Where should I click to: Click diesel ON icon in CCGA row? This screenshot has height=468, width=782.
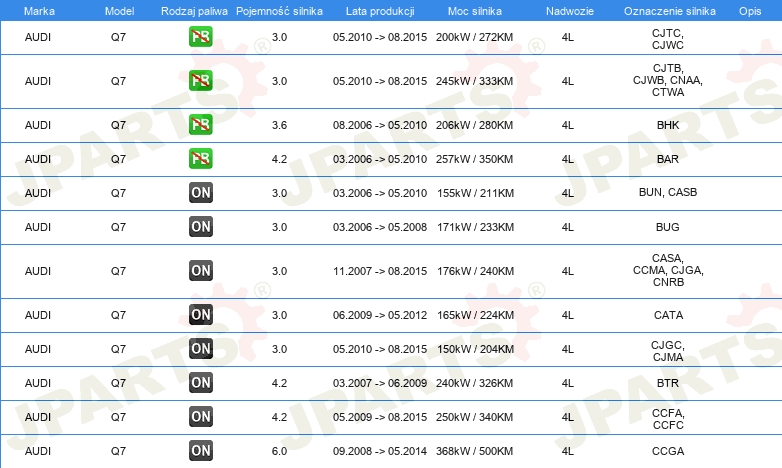200,450
